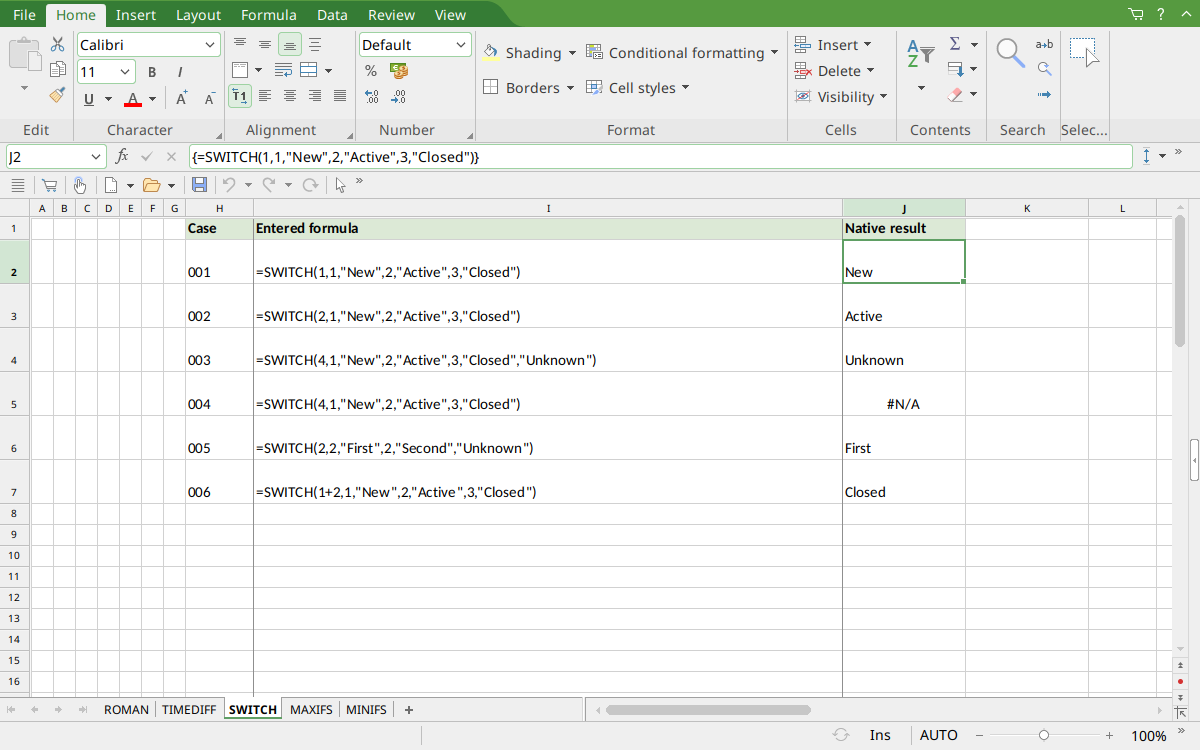The image size is (1200, 750).
Task: Click the Shading paint bucket icon
Action: [491, 53]
